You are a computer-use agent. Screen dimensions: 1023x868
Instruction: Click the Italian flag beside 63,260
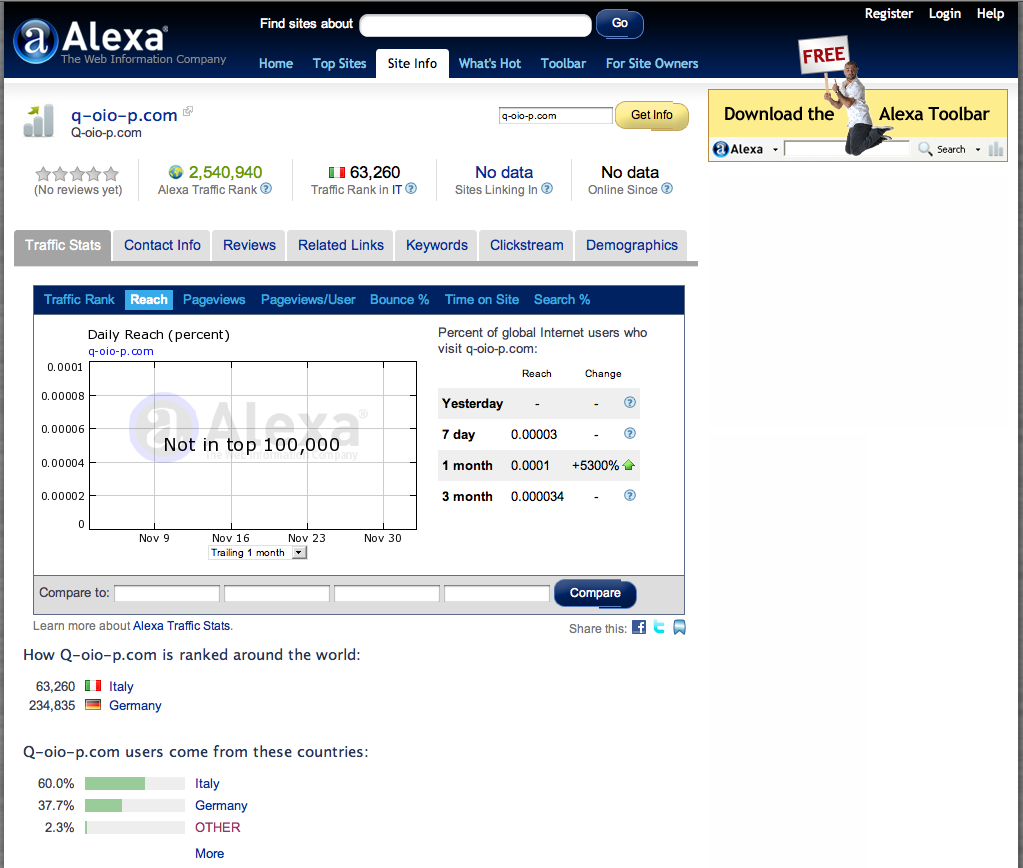(x=337, y=172)
